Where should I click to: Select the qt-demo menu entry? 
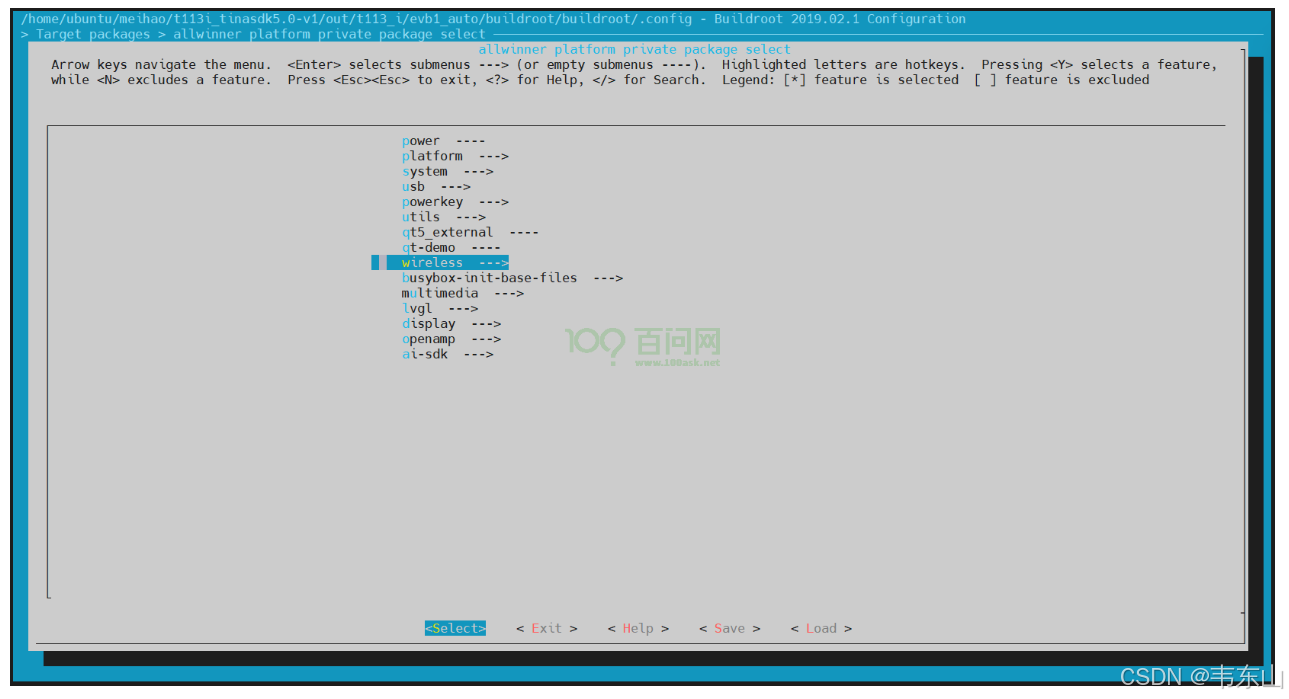point(451,247)
